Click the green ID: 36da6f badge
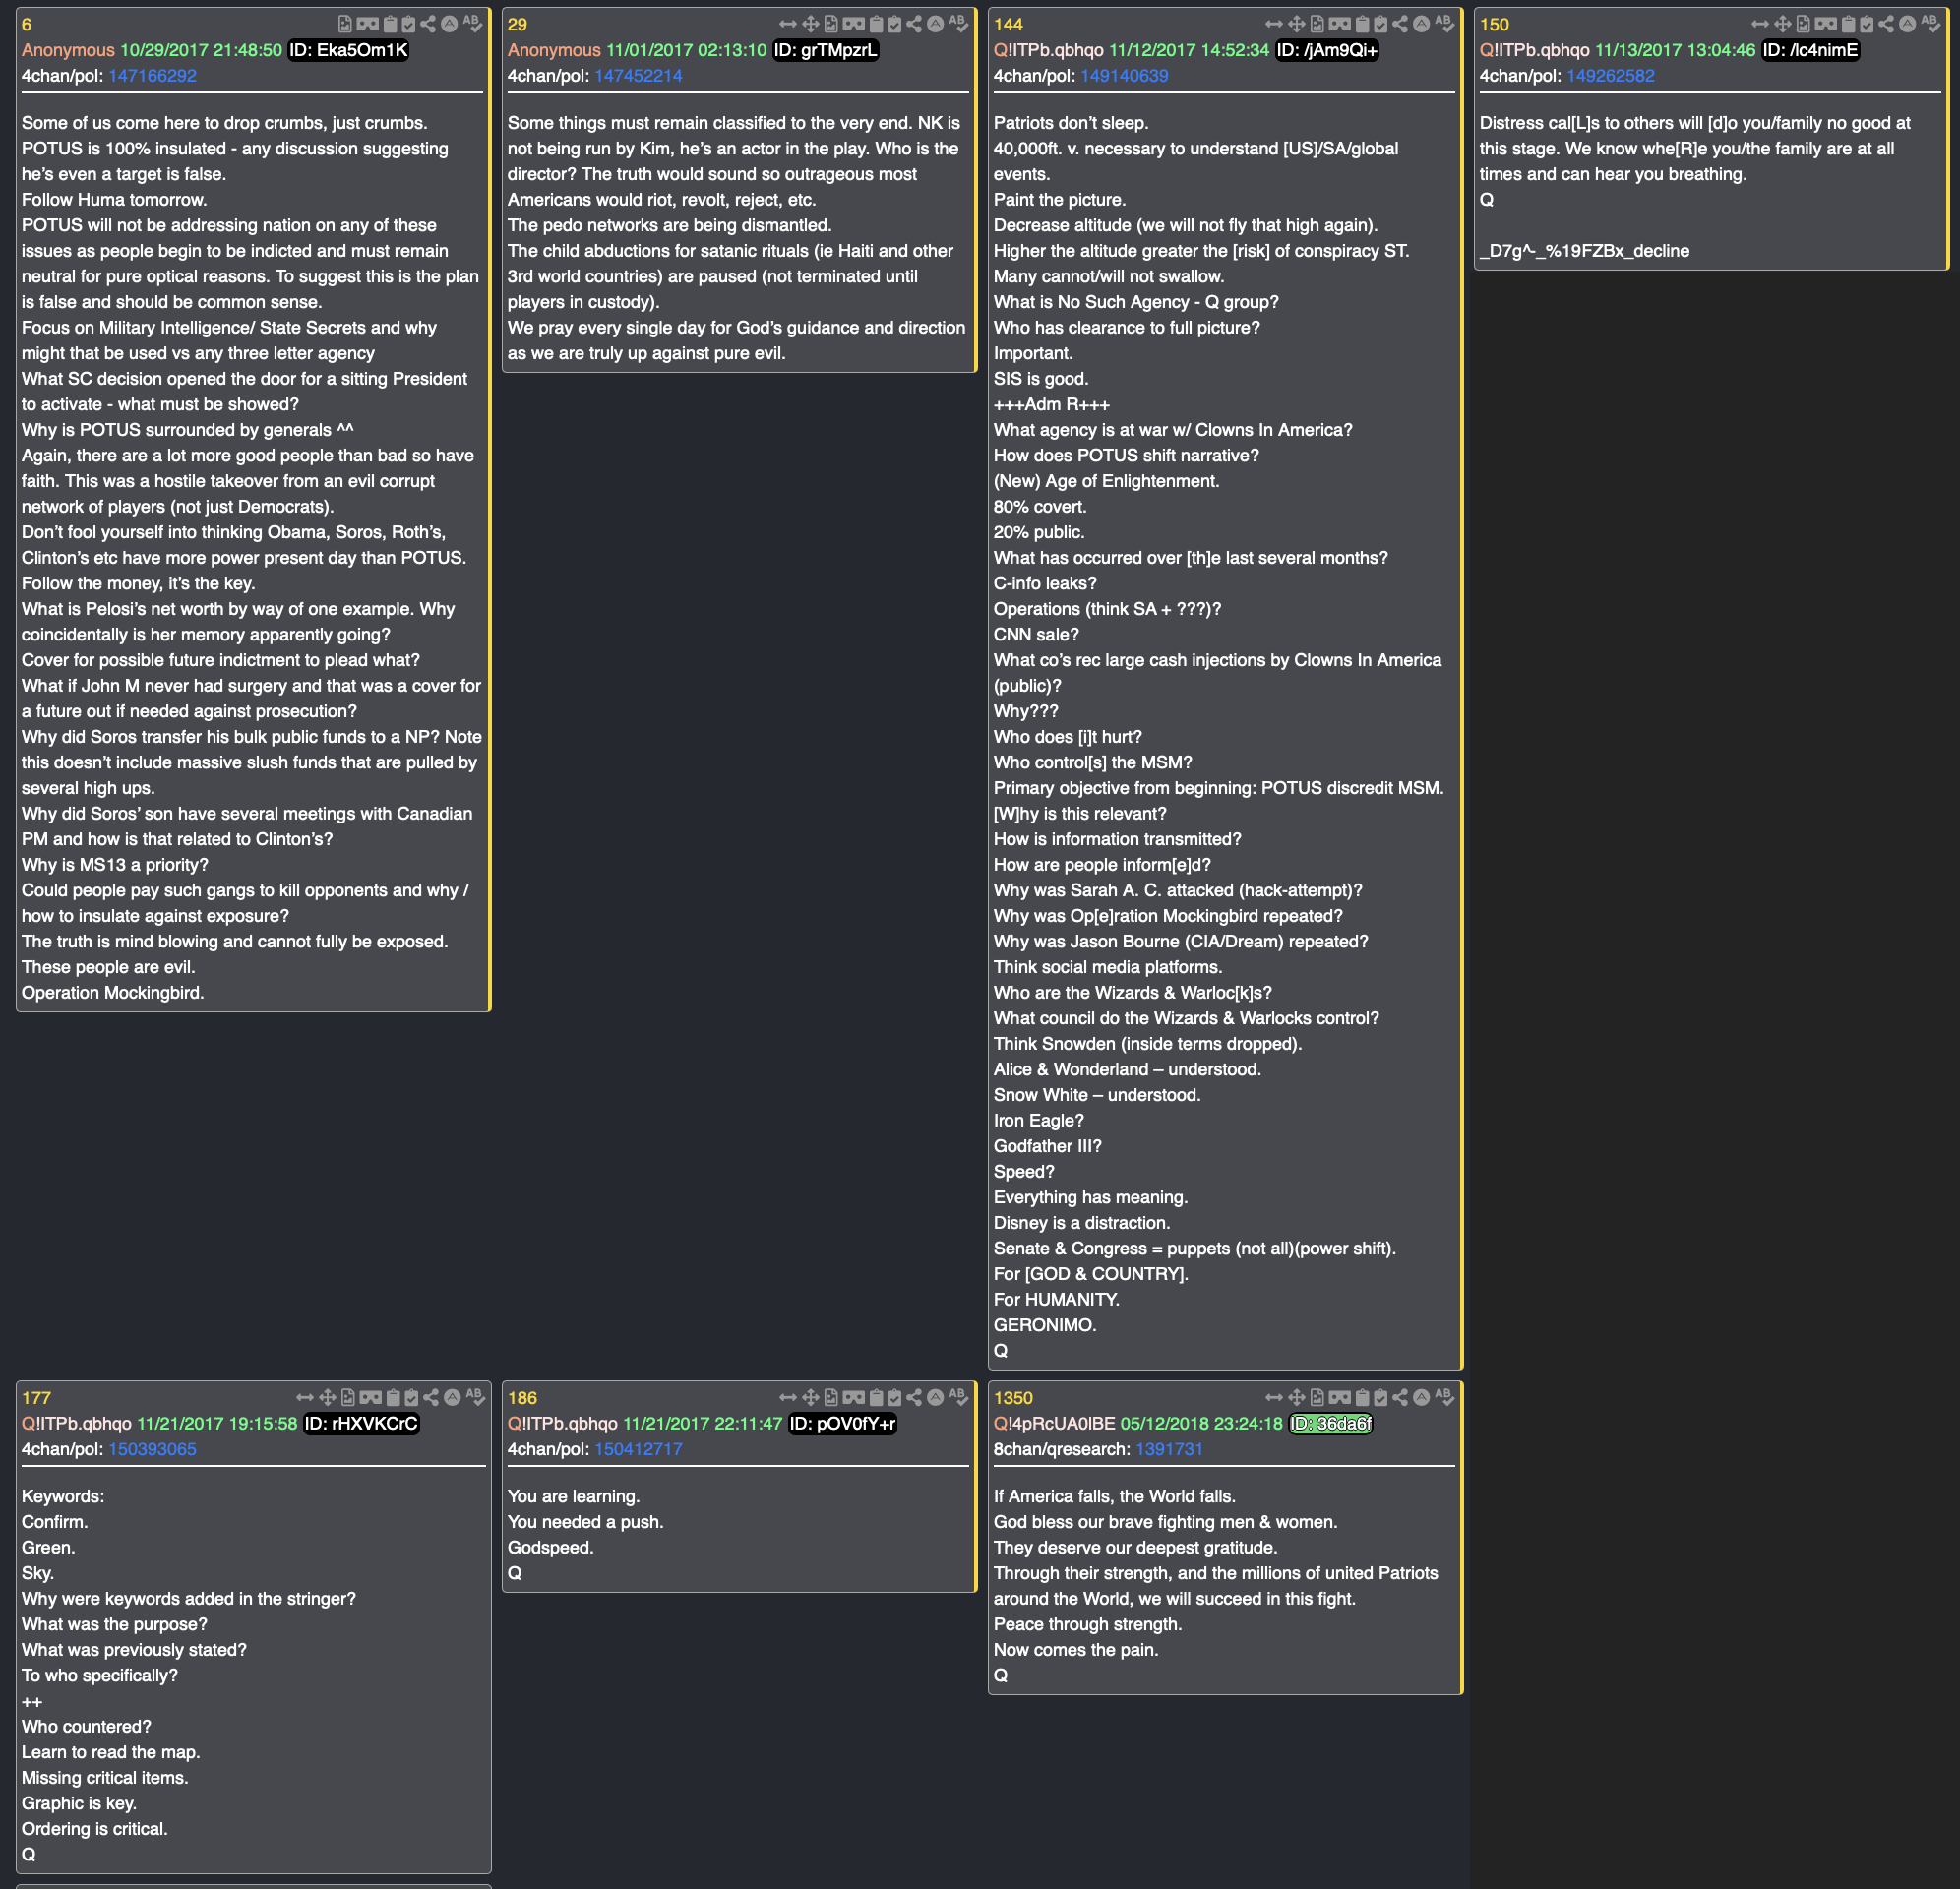 (1331, 1423)
